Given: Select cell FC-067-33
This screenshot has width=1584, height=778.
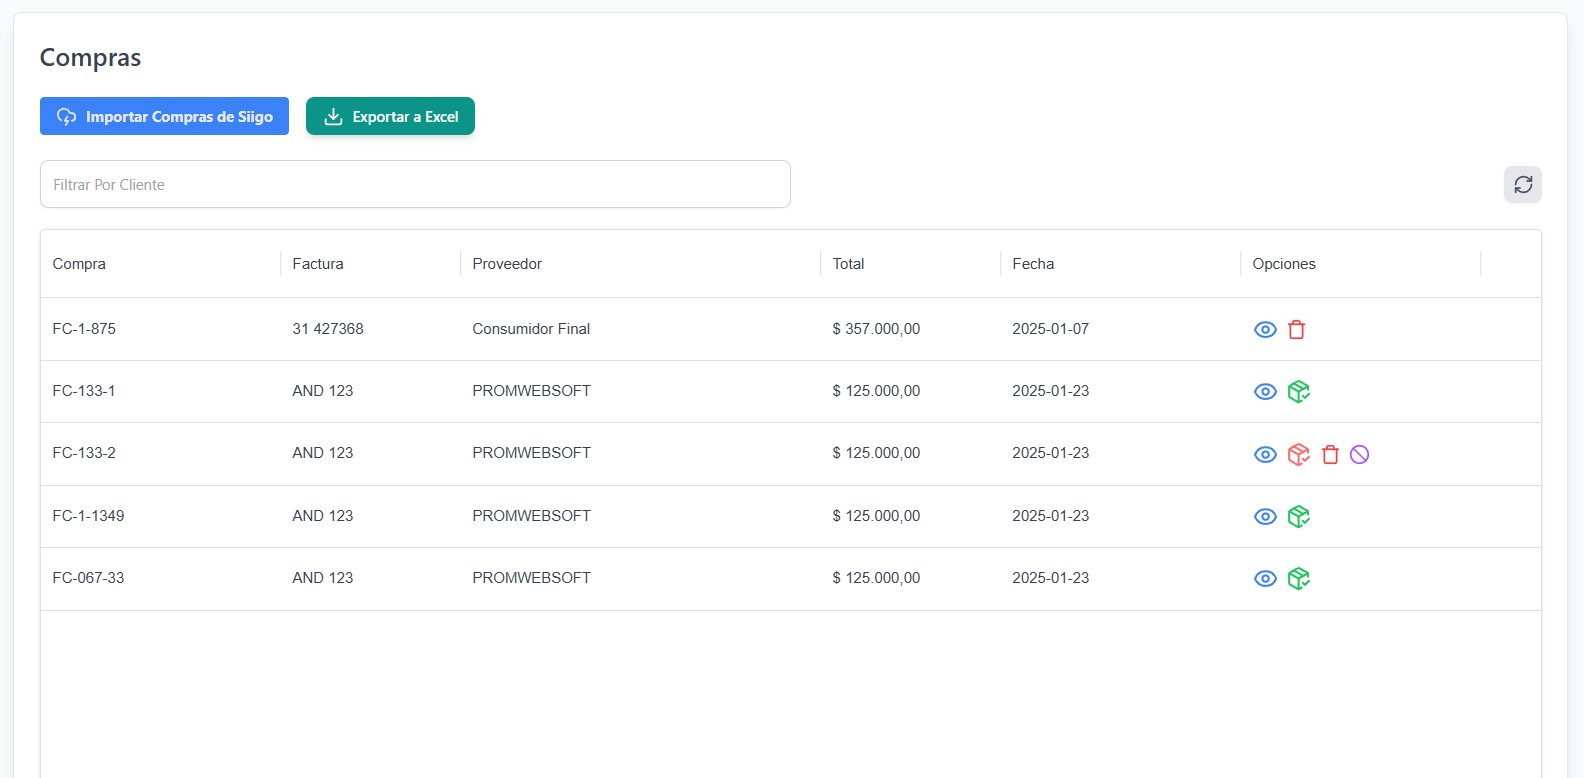Looking at the screenshot, I should 89,578.
